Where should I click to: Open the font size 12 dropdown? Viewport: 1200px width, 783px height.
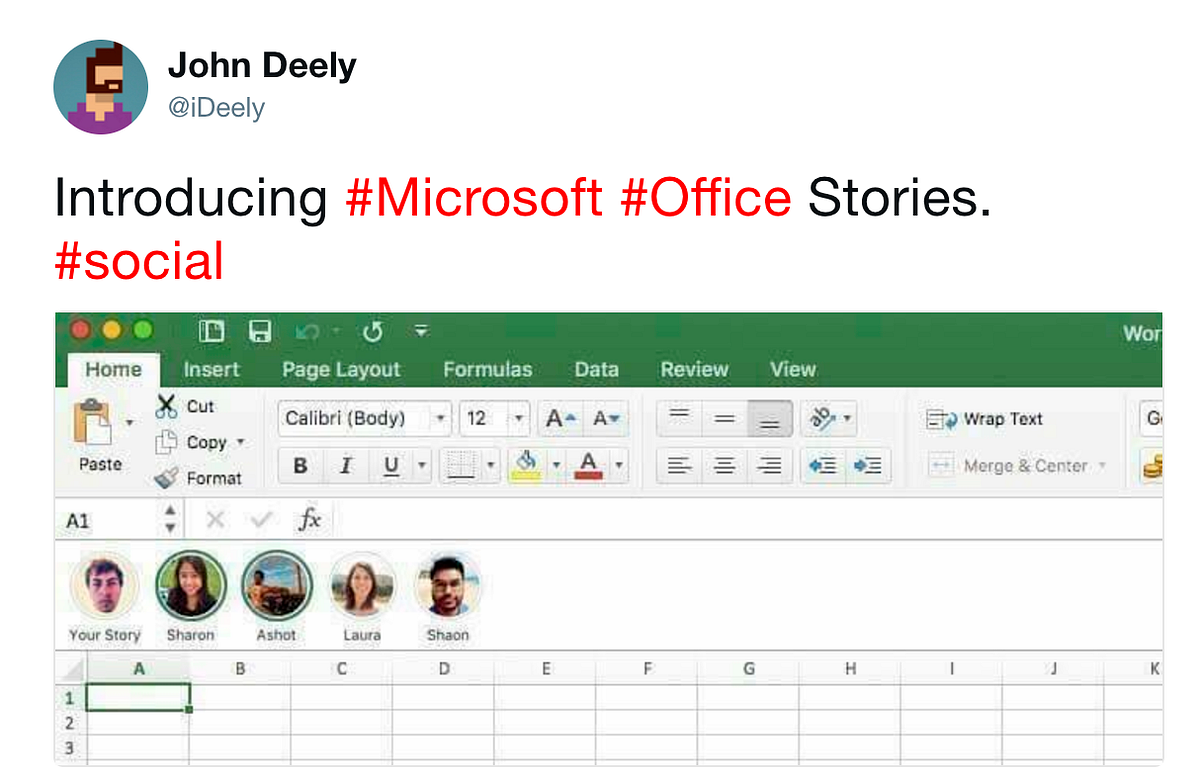519,419
